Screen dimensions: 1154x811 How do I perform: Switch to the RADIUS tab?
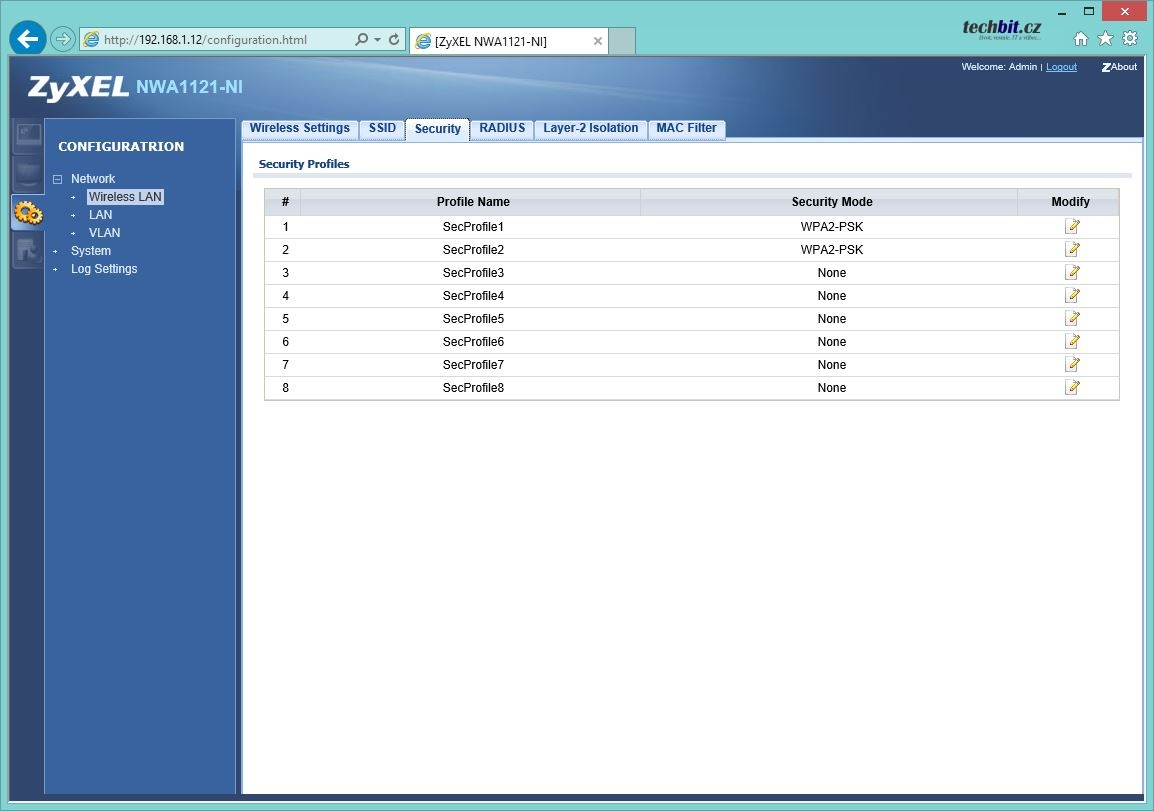click(x=501, y=129)
